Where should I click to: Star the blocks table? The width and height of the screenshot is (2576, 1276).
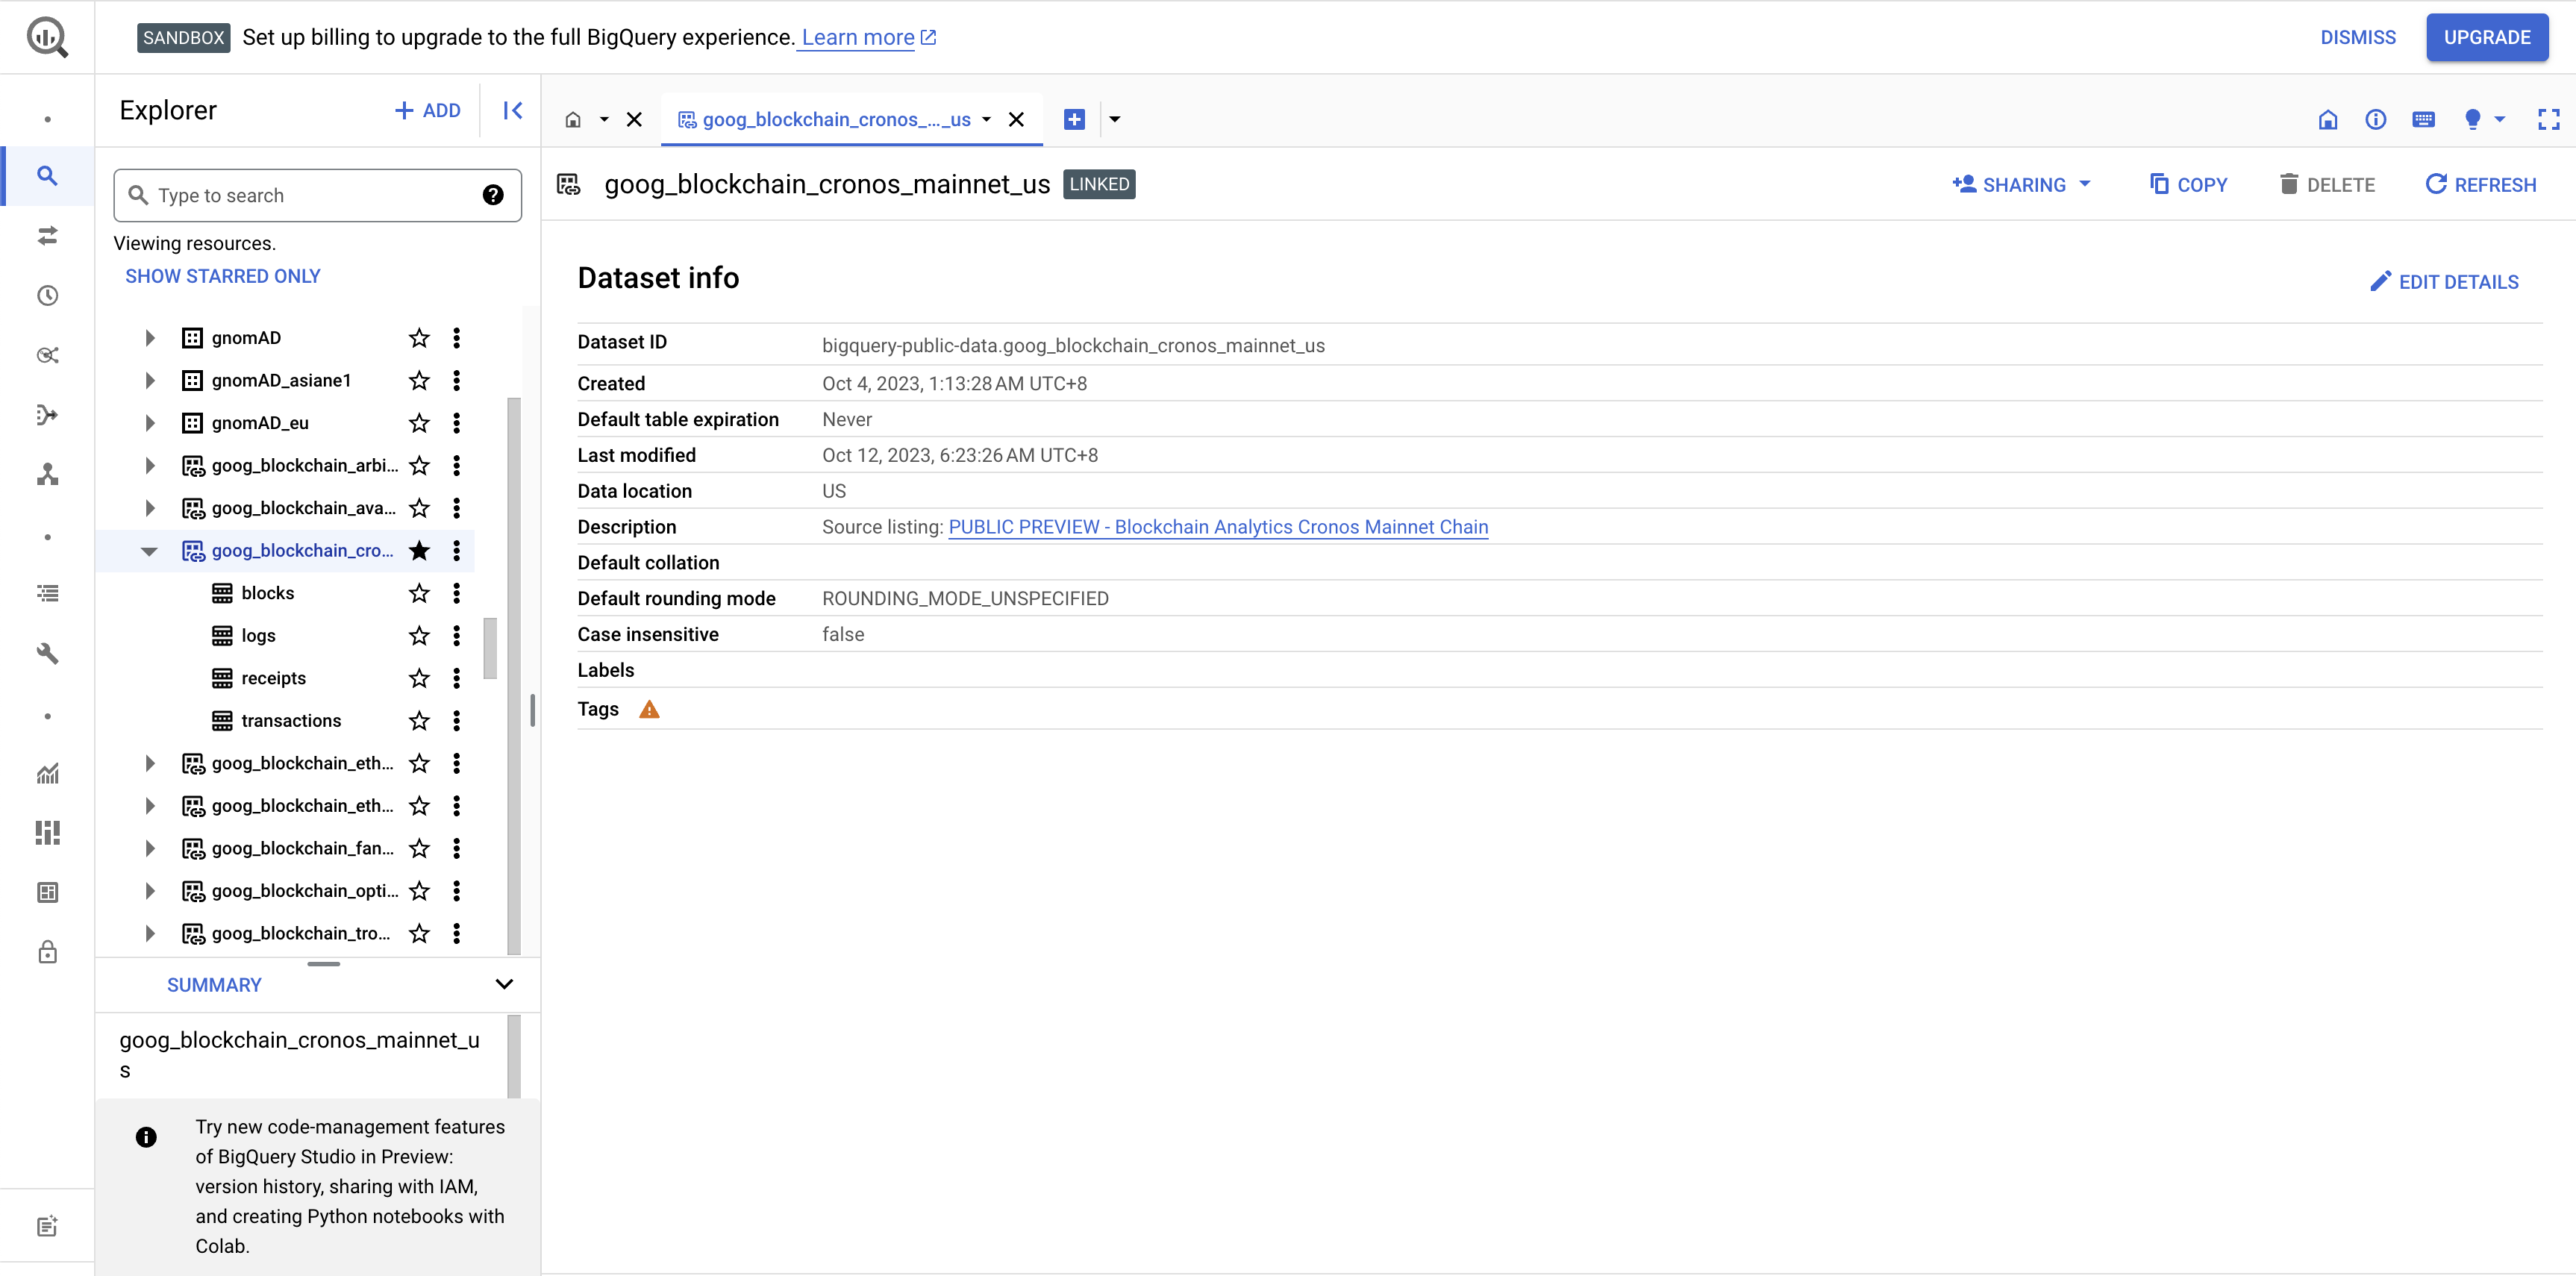coord(419,593)
